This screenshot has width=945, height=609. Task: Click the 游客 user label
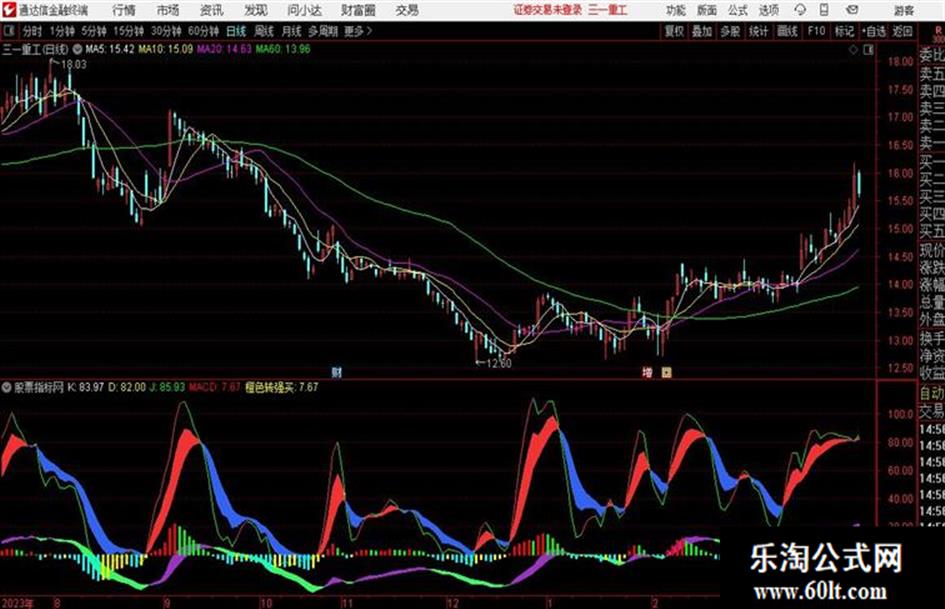click(904, 10)
